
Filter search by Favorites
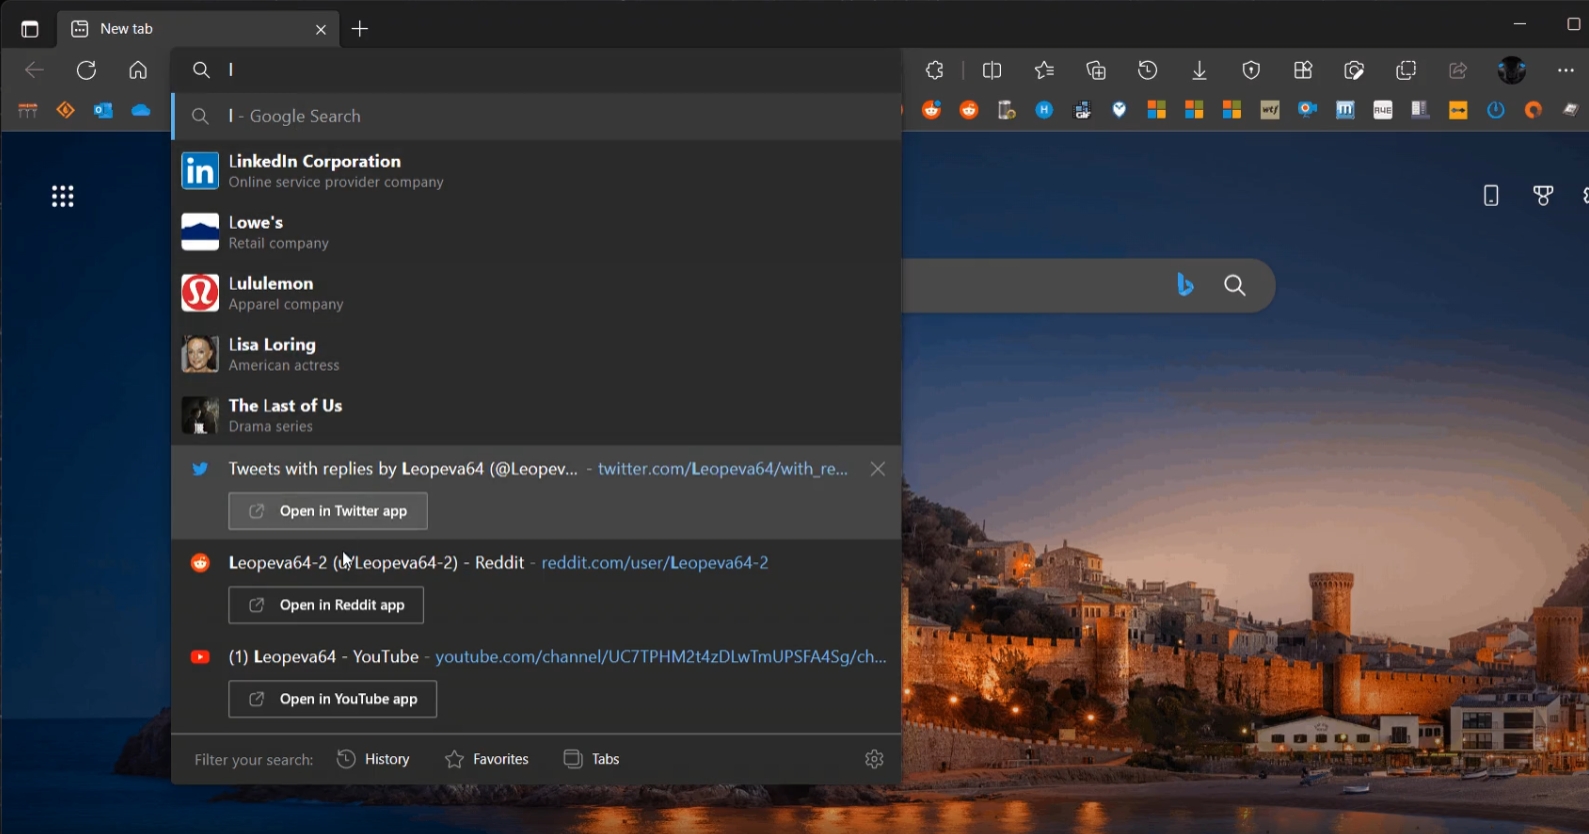(486, 759)
